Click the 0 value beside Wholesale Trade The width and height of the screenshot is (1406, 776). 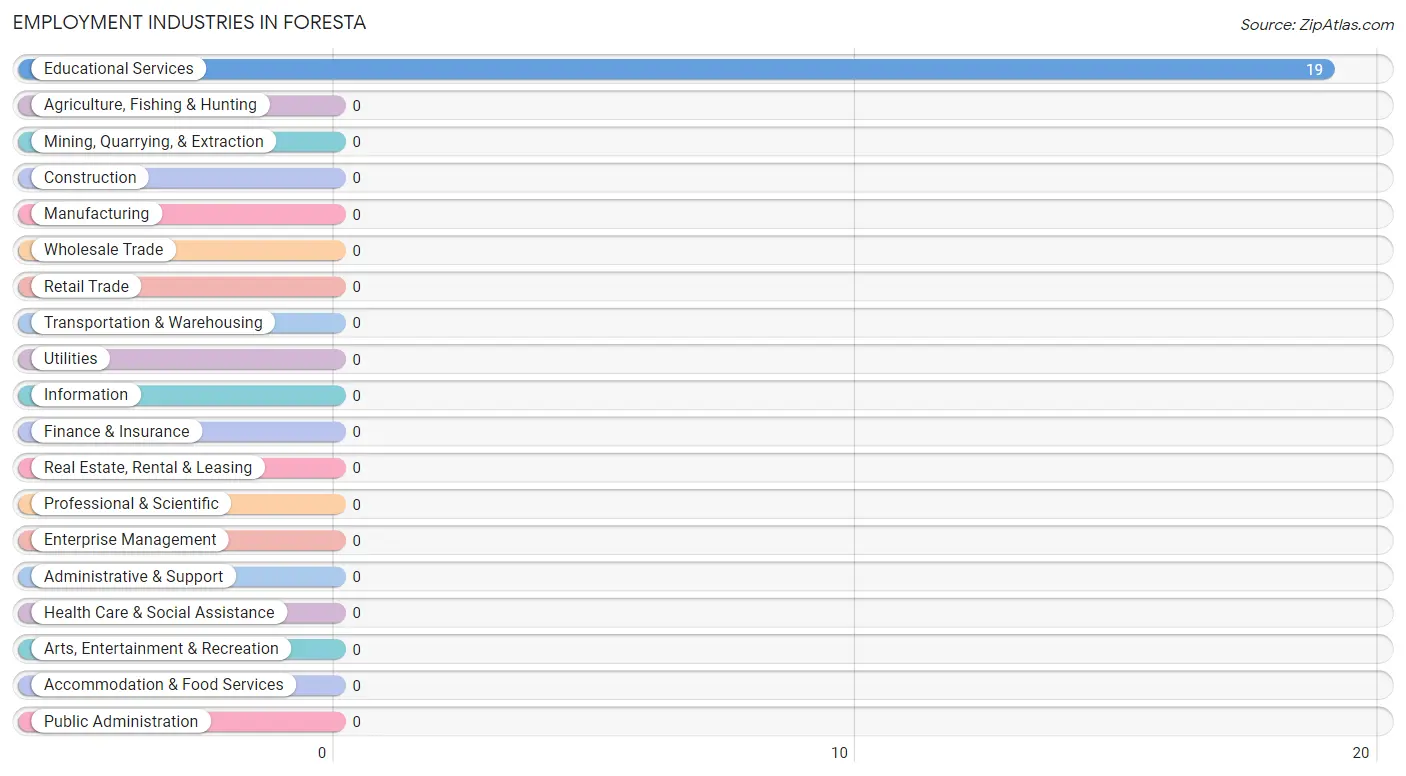point(356,251)
